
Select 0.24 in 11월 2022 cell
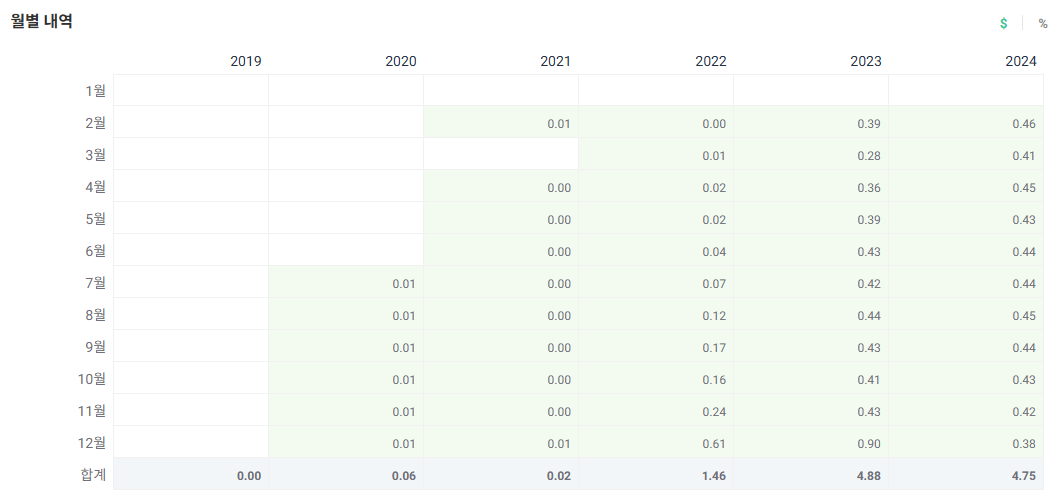pos(714,412)
